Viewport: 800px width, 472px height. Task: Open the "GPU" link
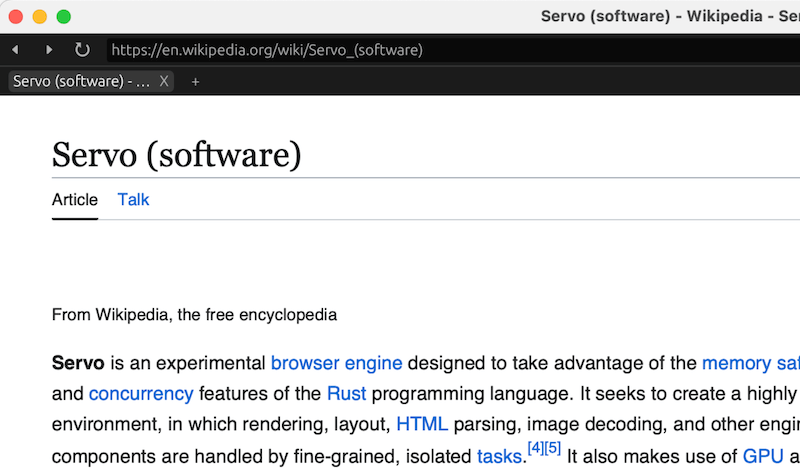762,456
